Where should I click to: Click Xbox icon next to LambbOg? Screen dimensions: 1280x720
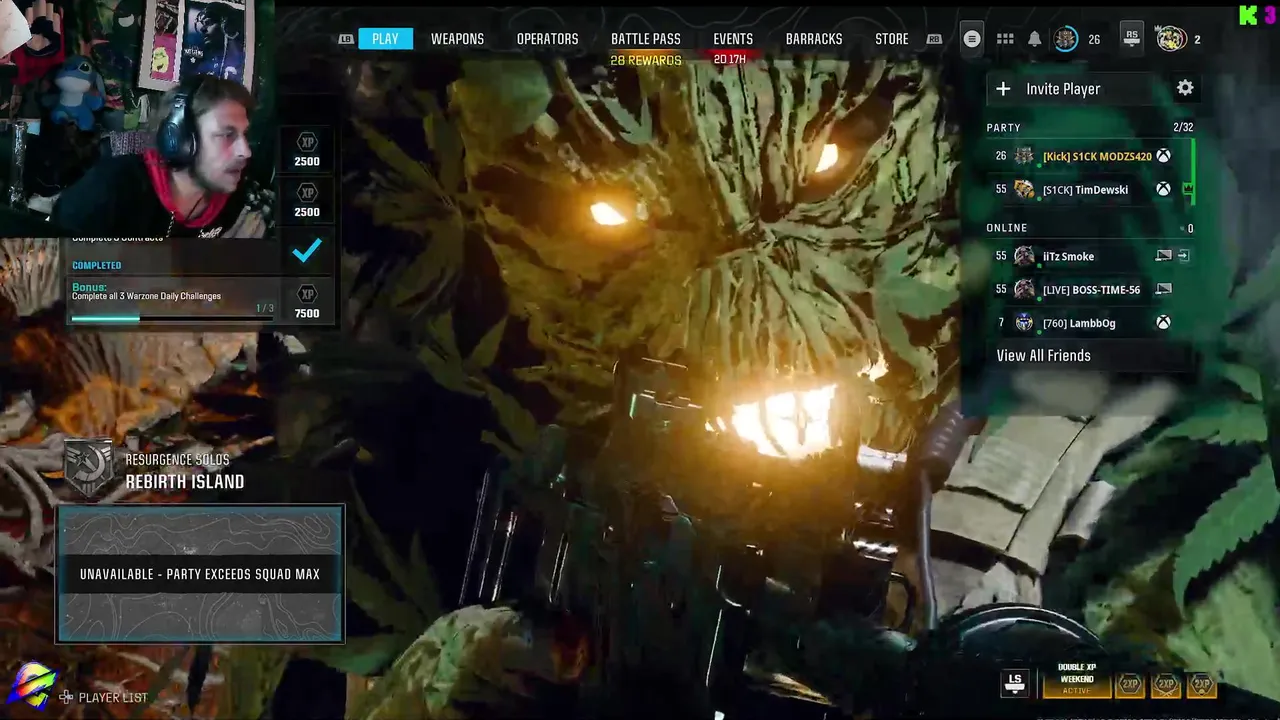(1164, 322)
